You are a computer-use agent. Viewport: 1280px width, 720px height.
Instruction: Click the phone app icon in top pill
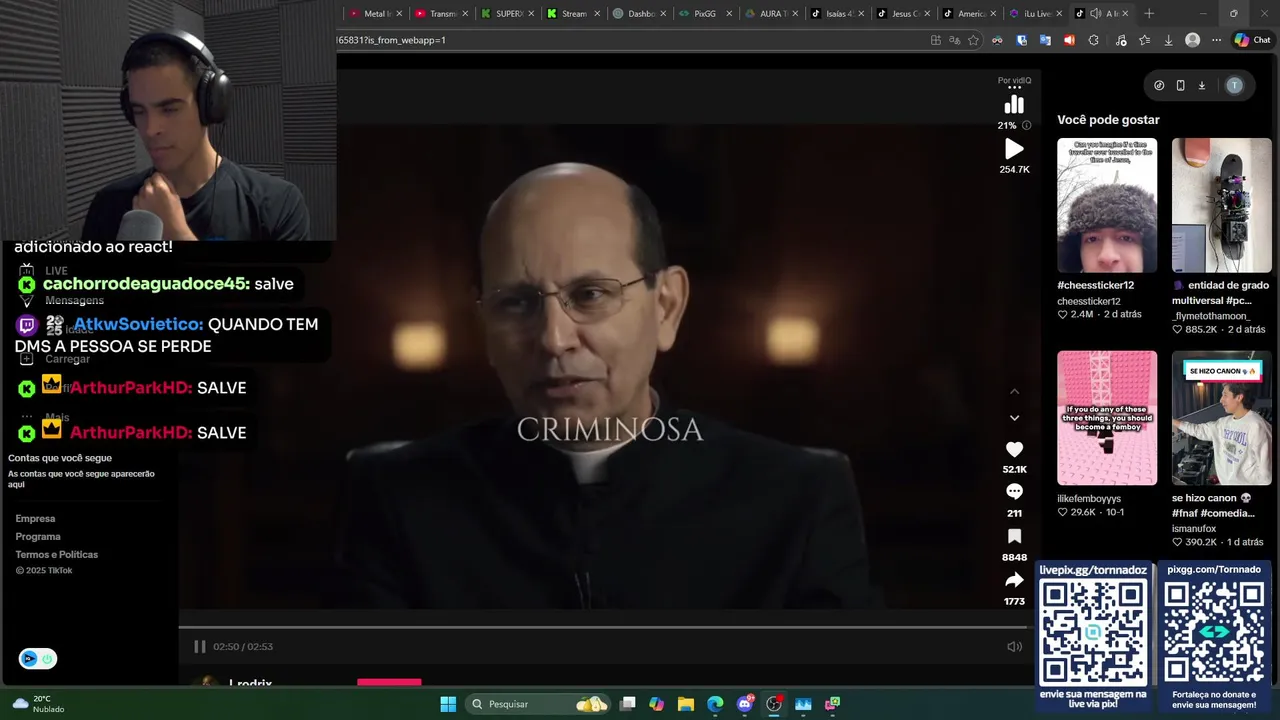pyautogui.click(x=1180, y=86)
